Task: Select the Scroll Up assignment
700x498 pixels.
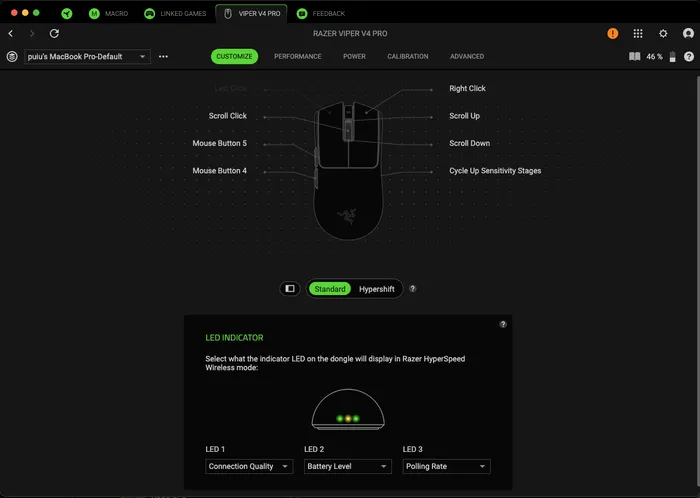Action: [x=464, y=116]
